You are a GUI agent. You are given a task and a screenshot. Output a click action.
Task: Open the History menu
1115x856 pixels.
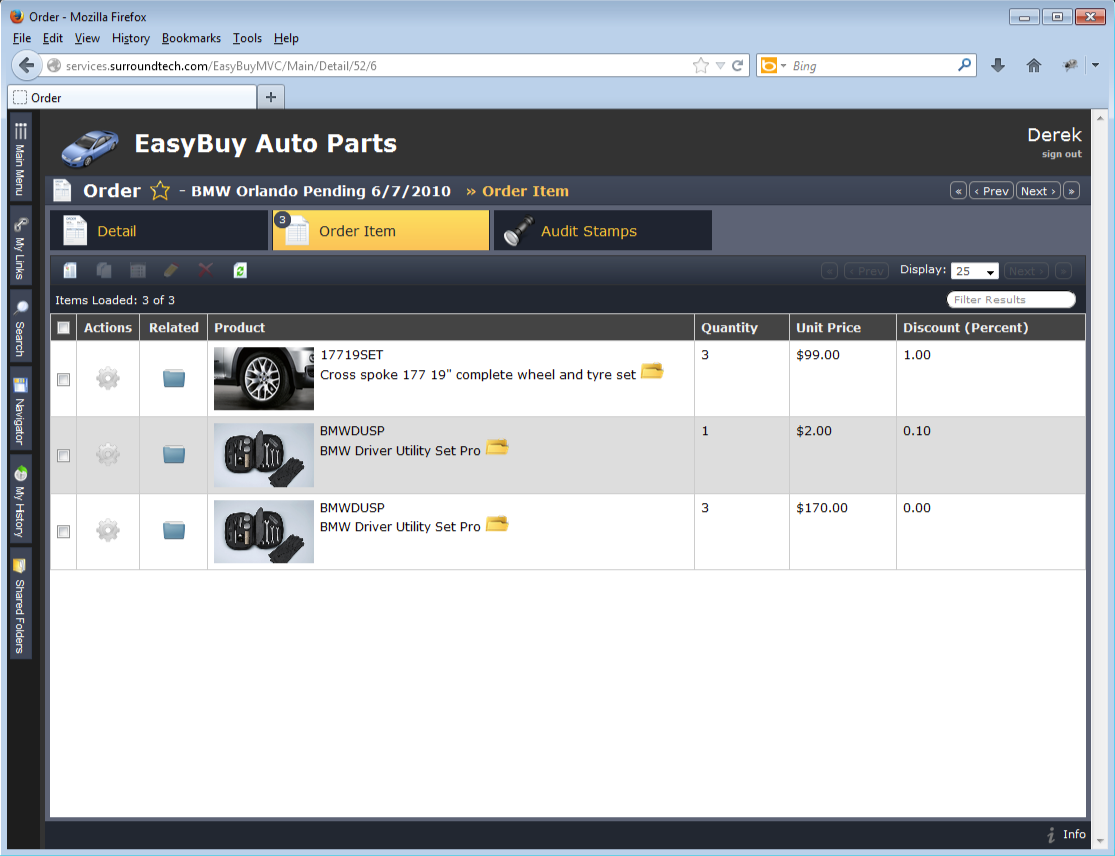tap(131, 38)
